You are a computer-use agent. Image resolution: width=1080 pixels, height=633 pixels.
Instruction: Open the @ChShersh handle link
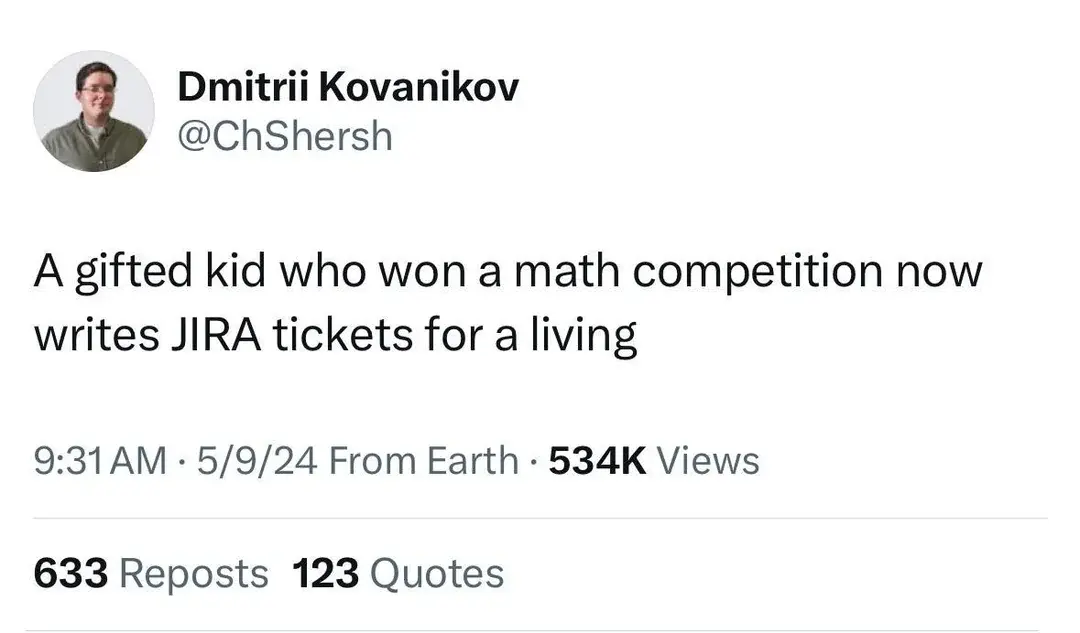tap(285, 136)
